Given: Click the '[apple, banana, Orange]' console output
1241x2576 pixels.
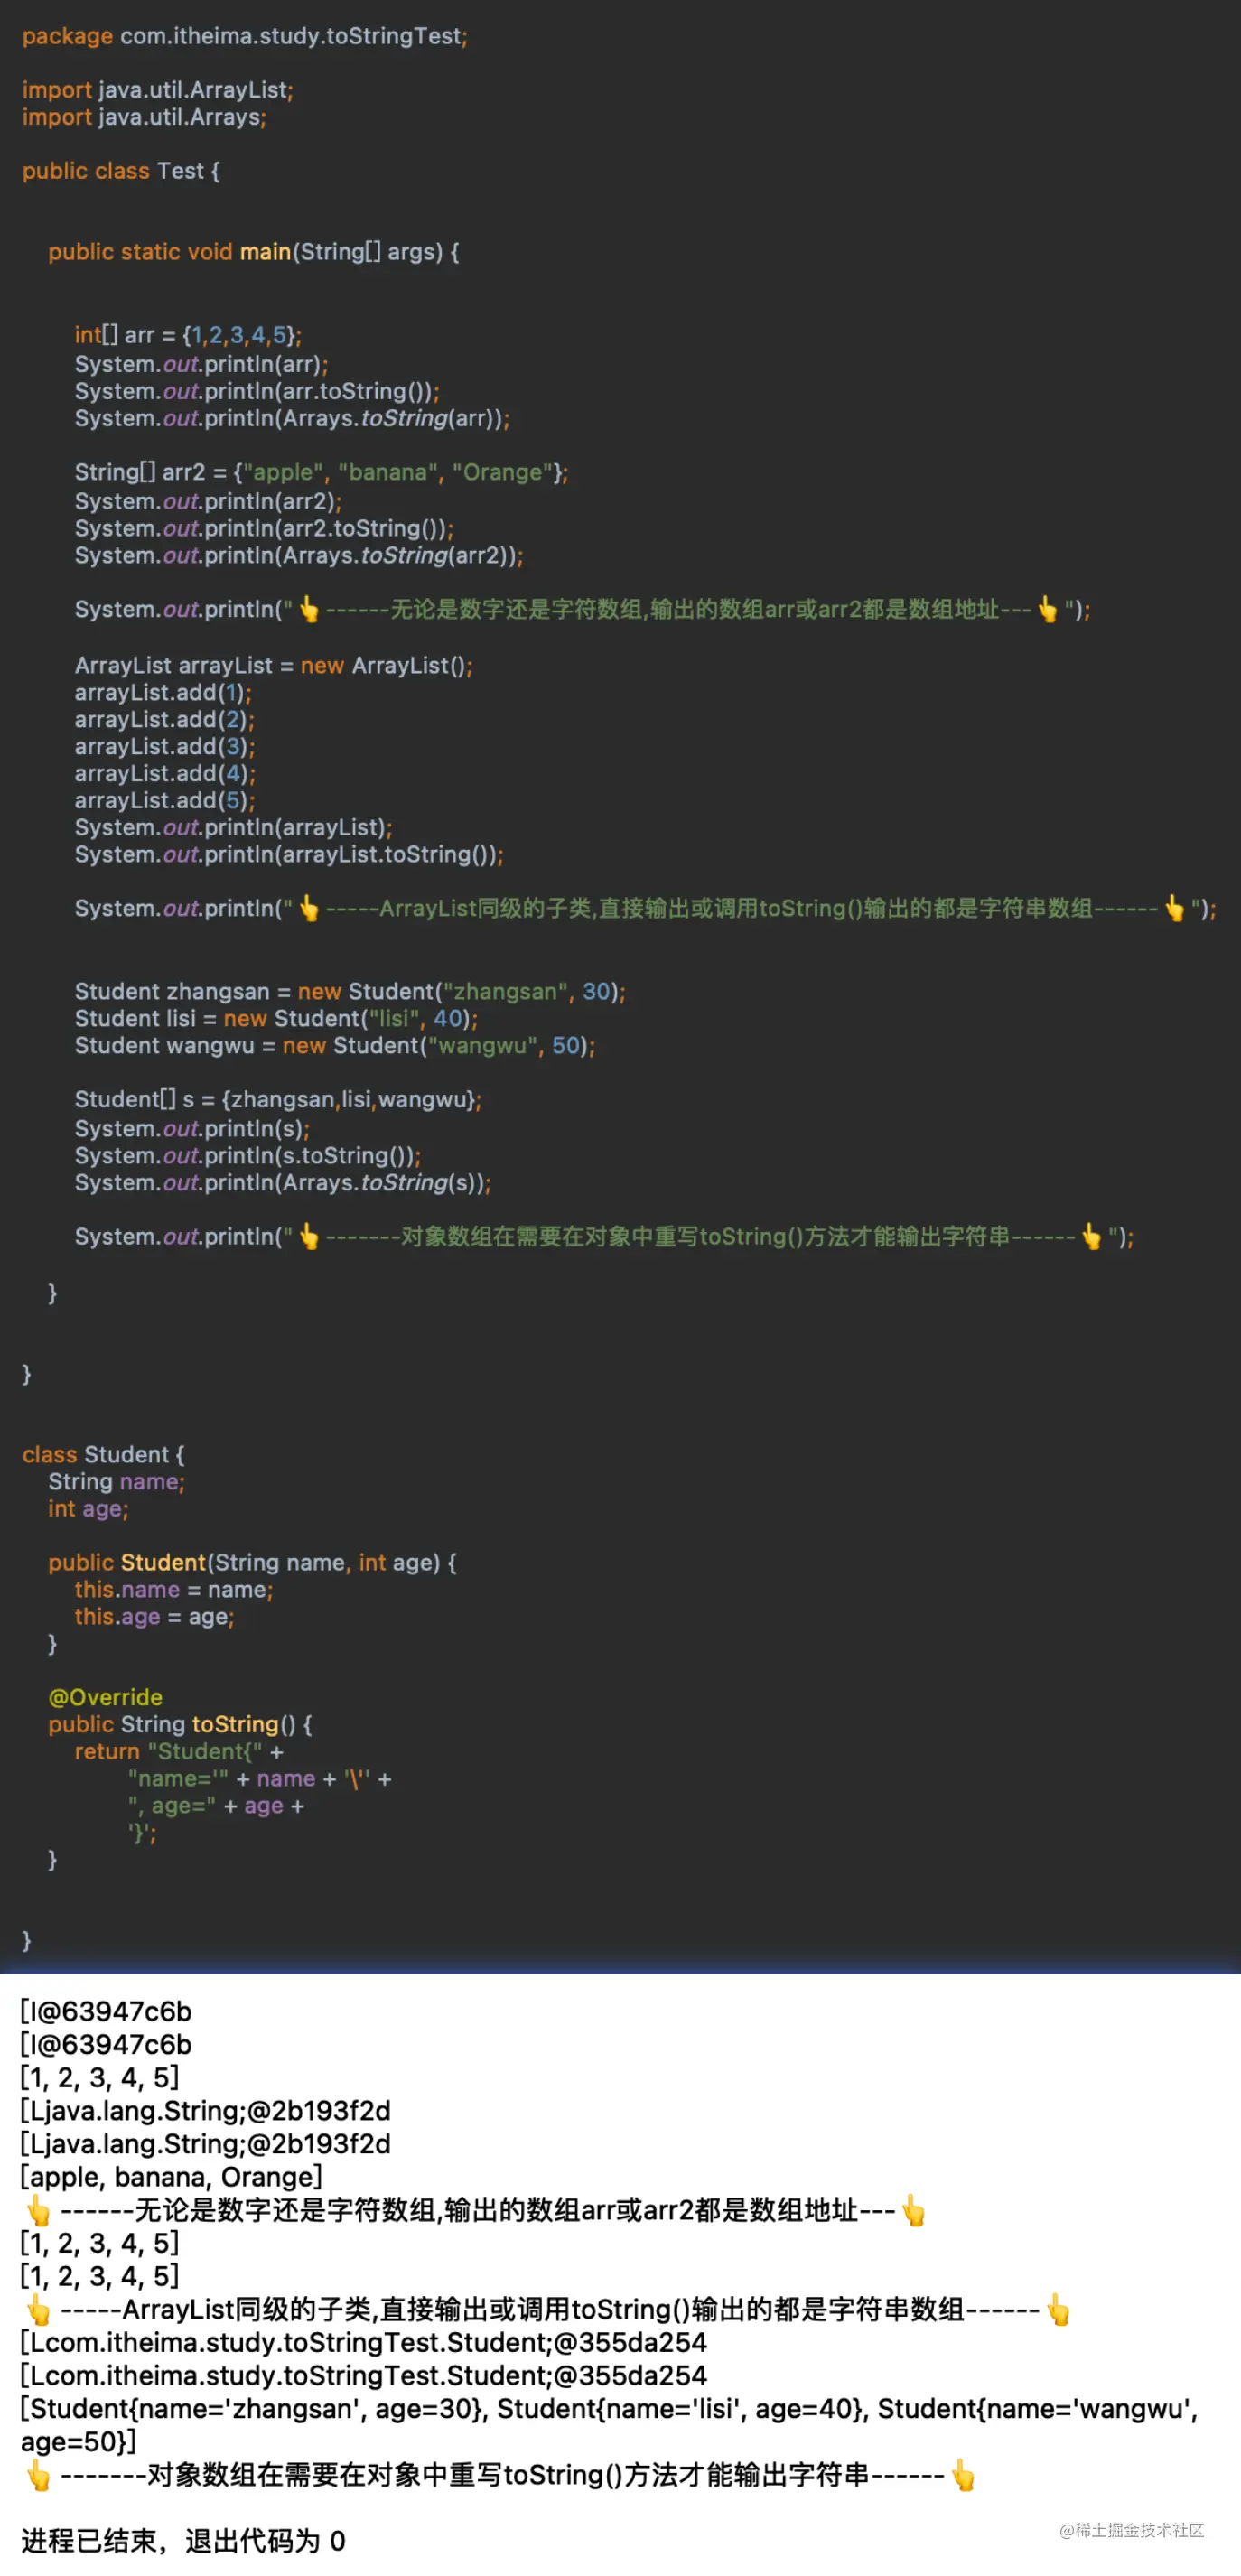Looking at the screenshot, I should pyautogui.click(x=171, y=2177).
